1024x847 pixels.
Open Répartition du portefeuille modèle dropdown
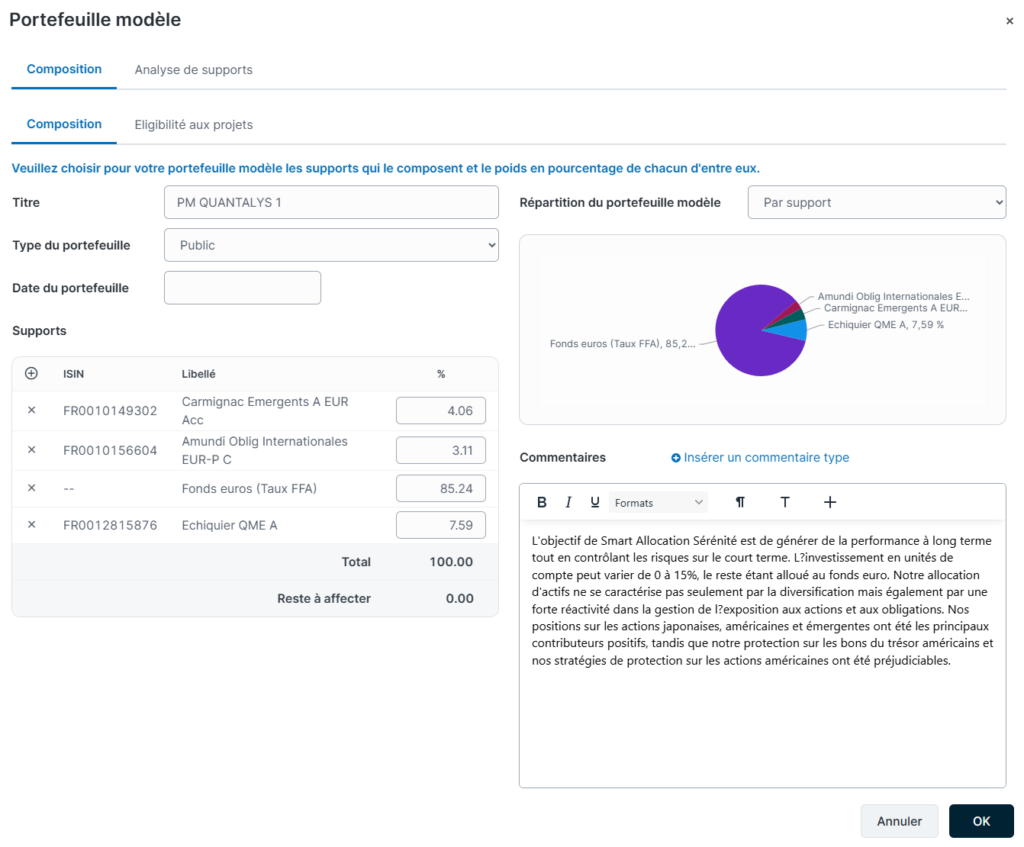coord(876,202)
